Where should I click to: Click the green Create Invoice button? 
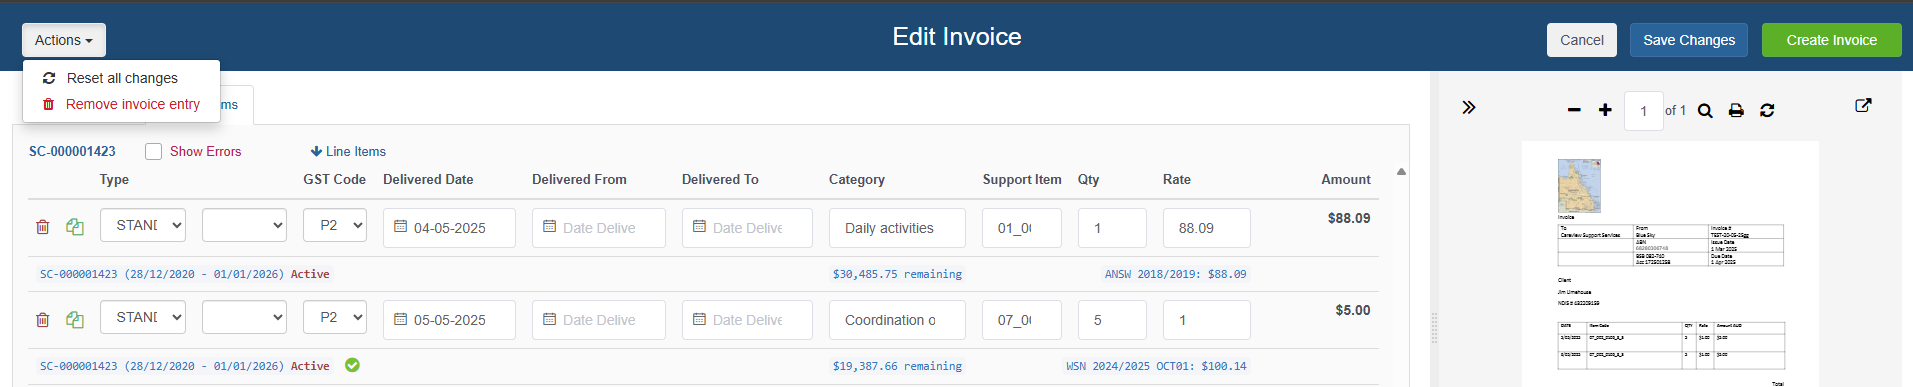coord(1832,40)
